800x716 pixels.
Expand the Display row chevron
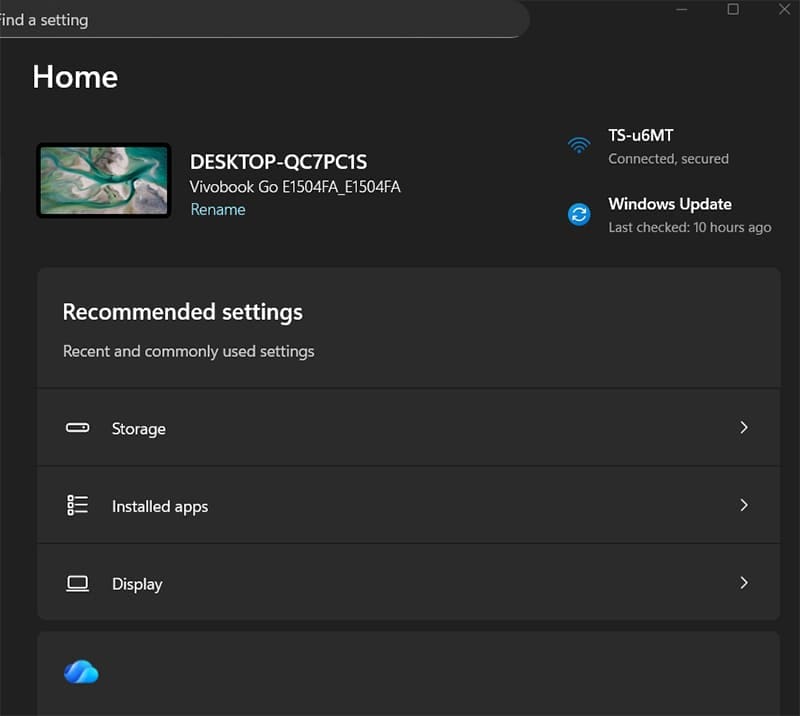[744, 583]
